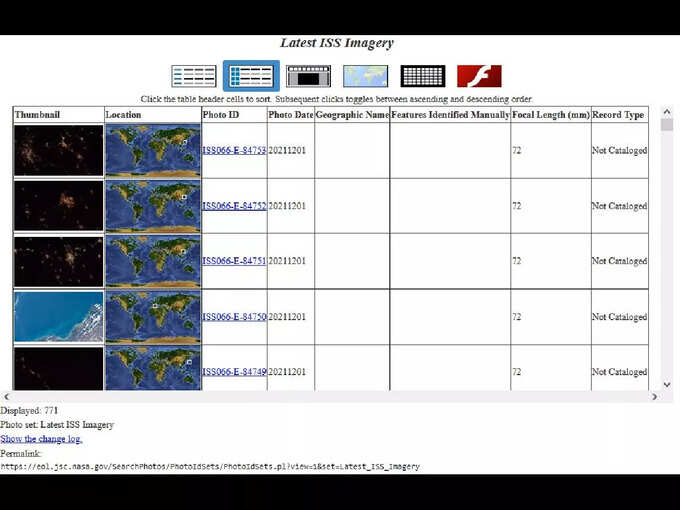Open the red Flash viewer icon

[x=480, y=76]
